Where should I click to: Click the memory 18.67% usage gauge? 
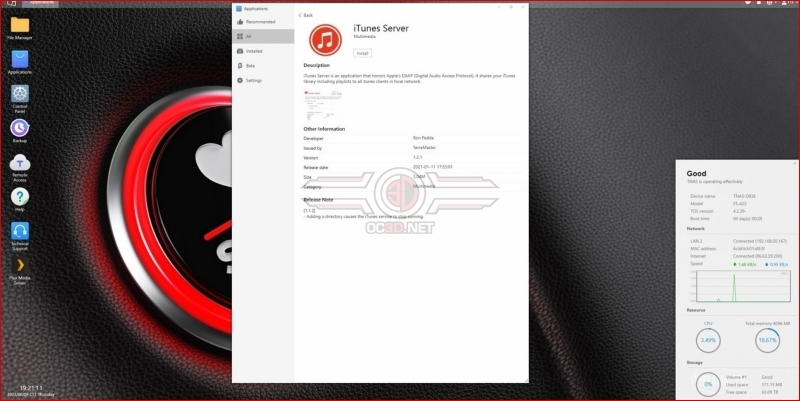pyautogui.click(x=767, y=340)
